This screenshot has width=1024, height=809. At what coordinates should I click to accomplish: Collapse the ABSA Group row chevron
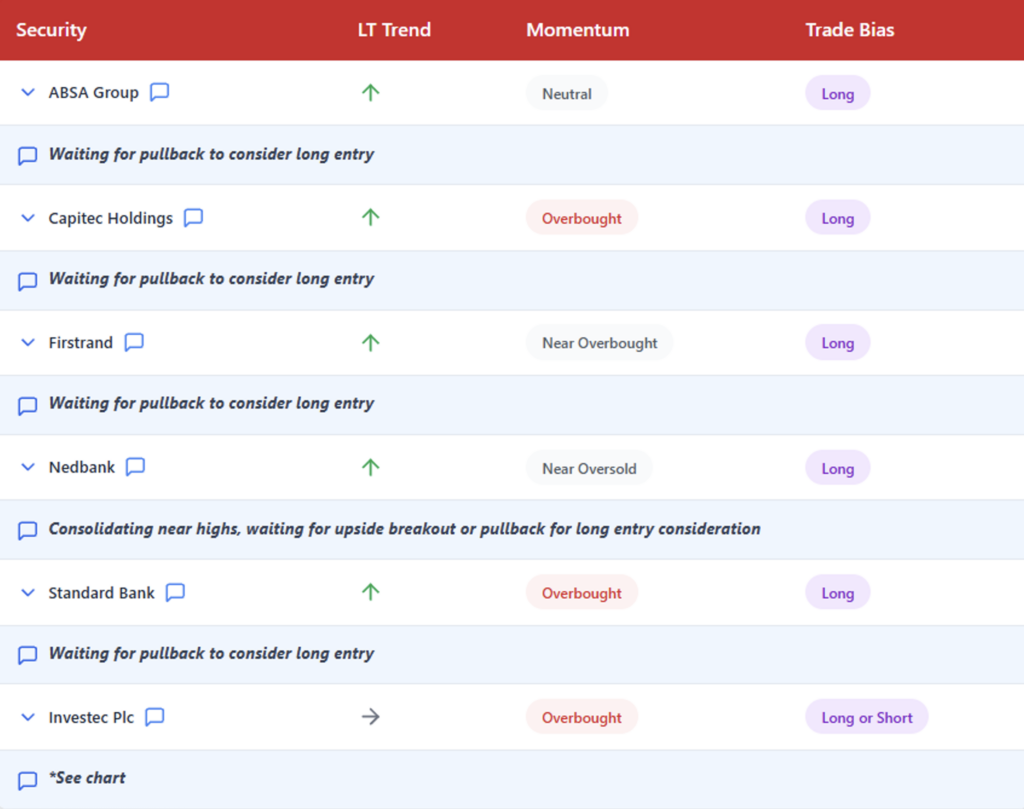(x=28, y=93)
